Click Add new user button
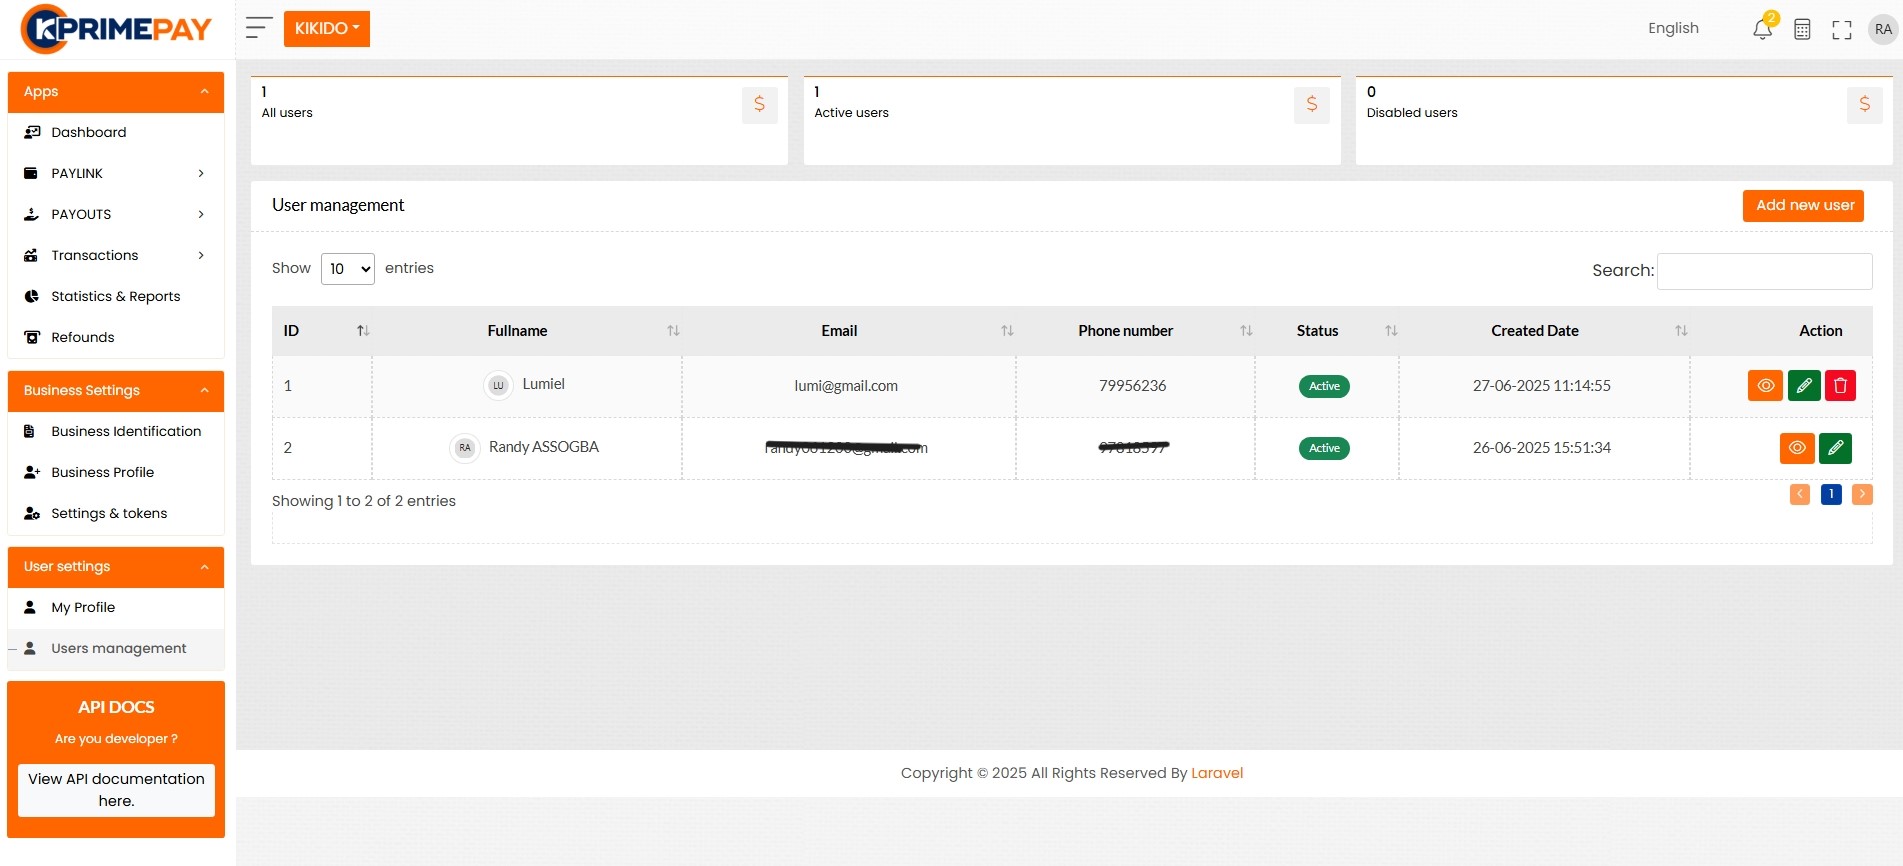1903x866 pixels. [x=1804, y=205]
